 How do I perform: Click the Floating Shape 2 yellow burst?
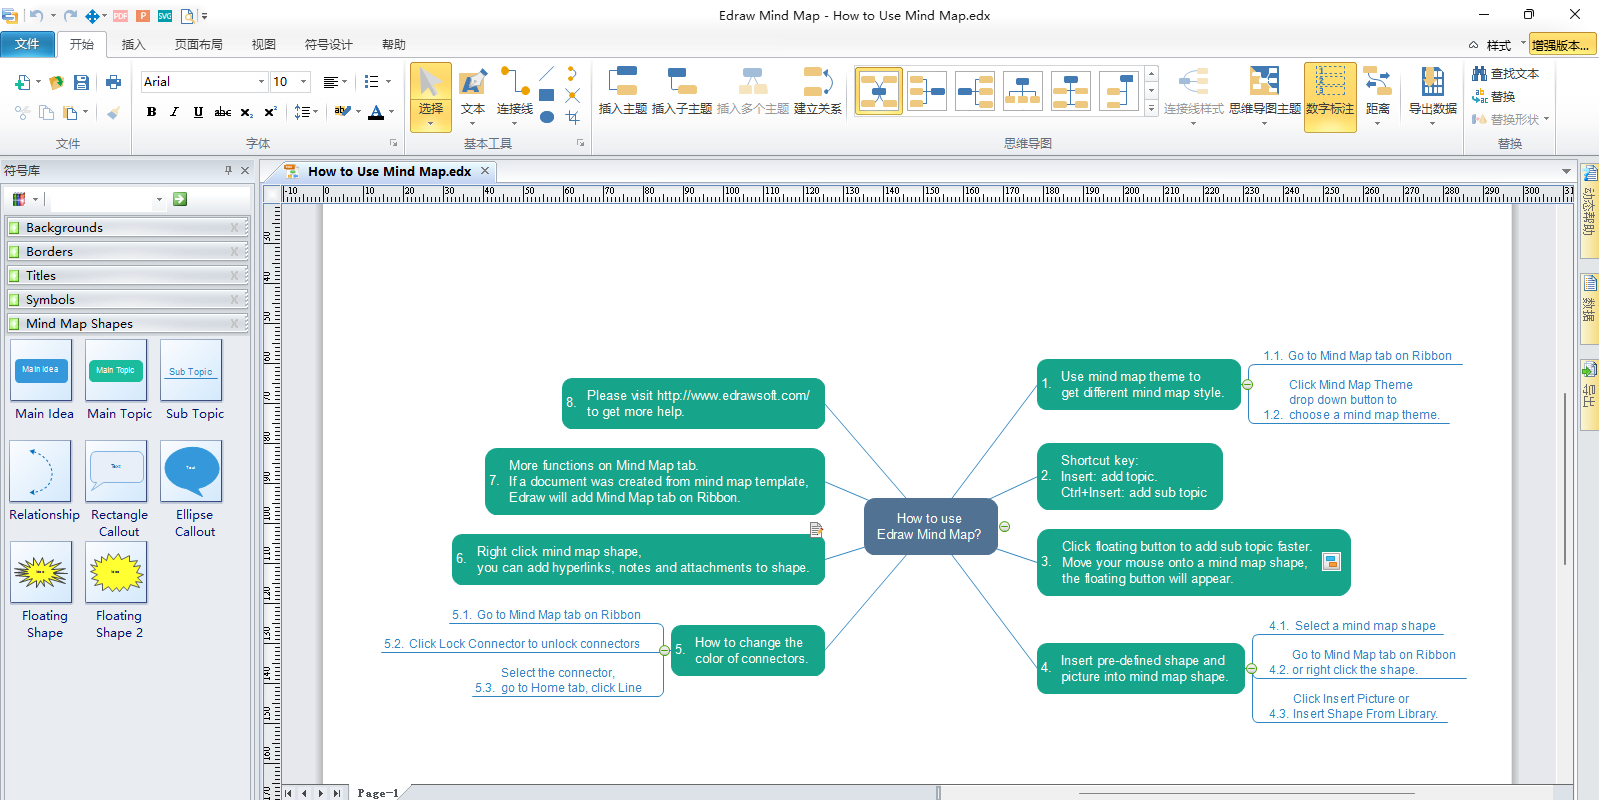[x=117, y=573]
